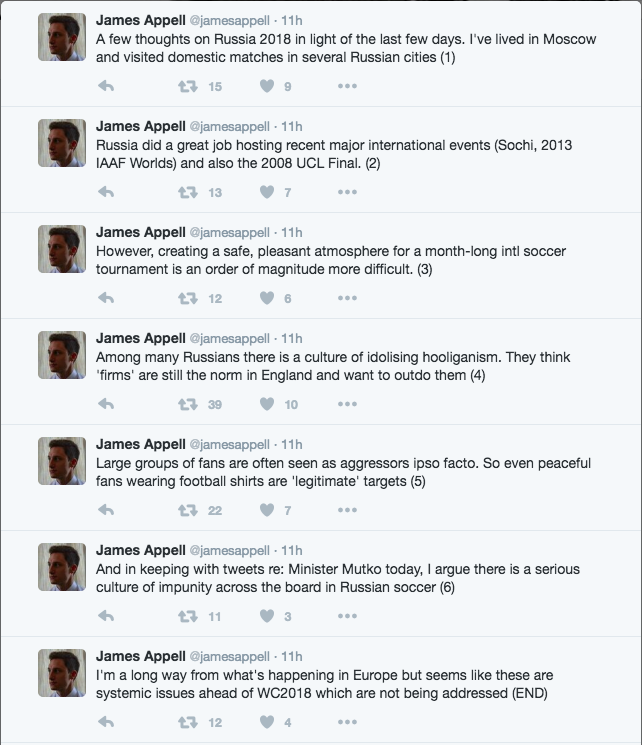Screen dimensions: 642x745
Task: Reply to the month-long tournament tweet
Action: point(106,298)
